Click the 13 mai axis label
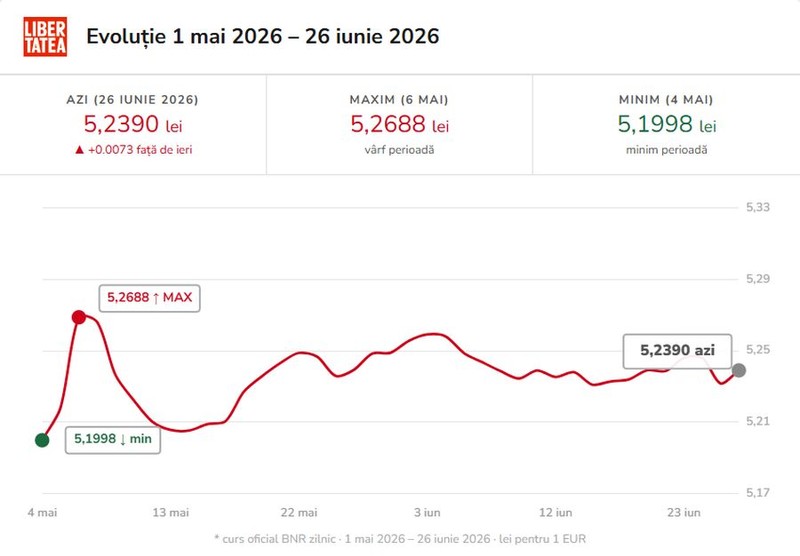Viewport: 800px width, 556px height. click(x=170, y=512)
